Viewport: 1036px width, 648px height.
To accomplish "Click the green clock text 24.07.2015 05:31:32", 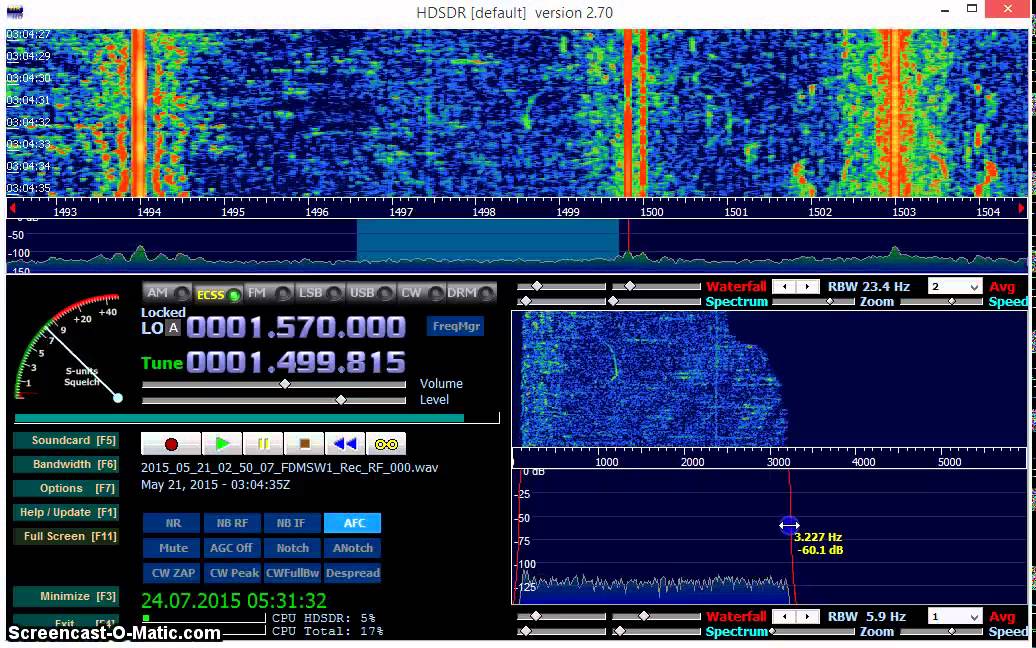I will 234,600.
